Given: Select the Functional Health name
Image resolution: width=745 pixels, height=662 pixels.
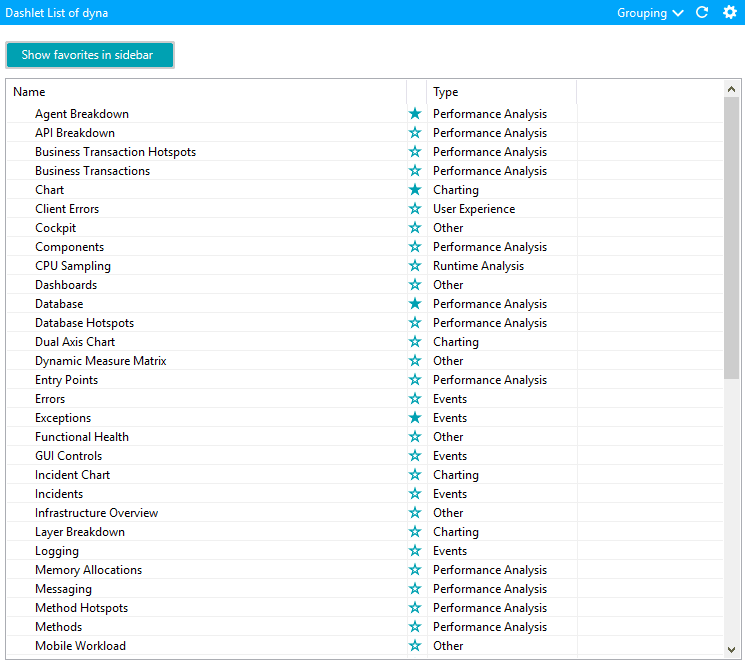Looking at the screenshot, I should 82,437.
